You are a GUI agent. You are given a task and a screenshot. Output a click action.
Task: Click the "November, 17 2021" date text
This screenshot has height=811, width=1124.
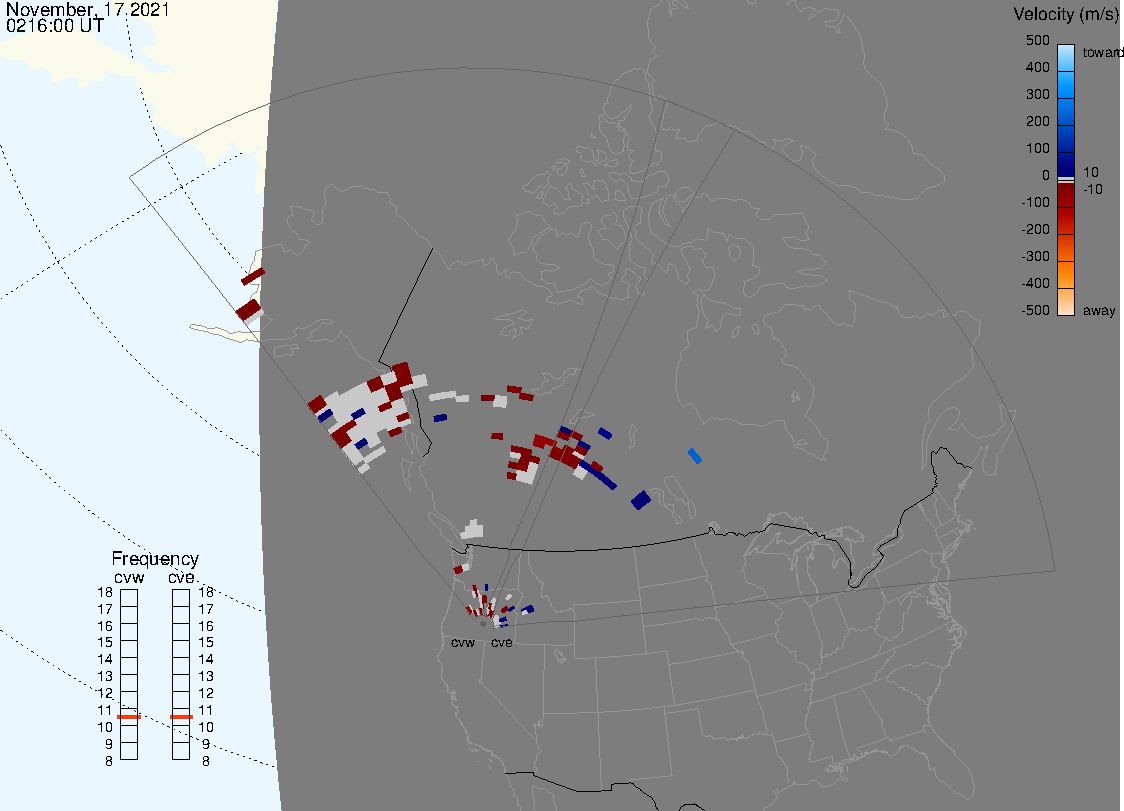coord(87,9)
